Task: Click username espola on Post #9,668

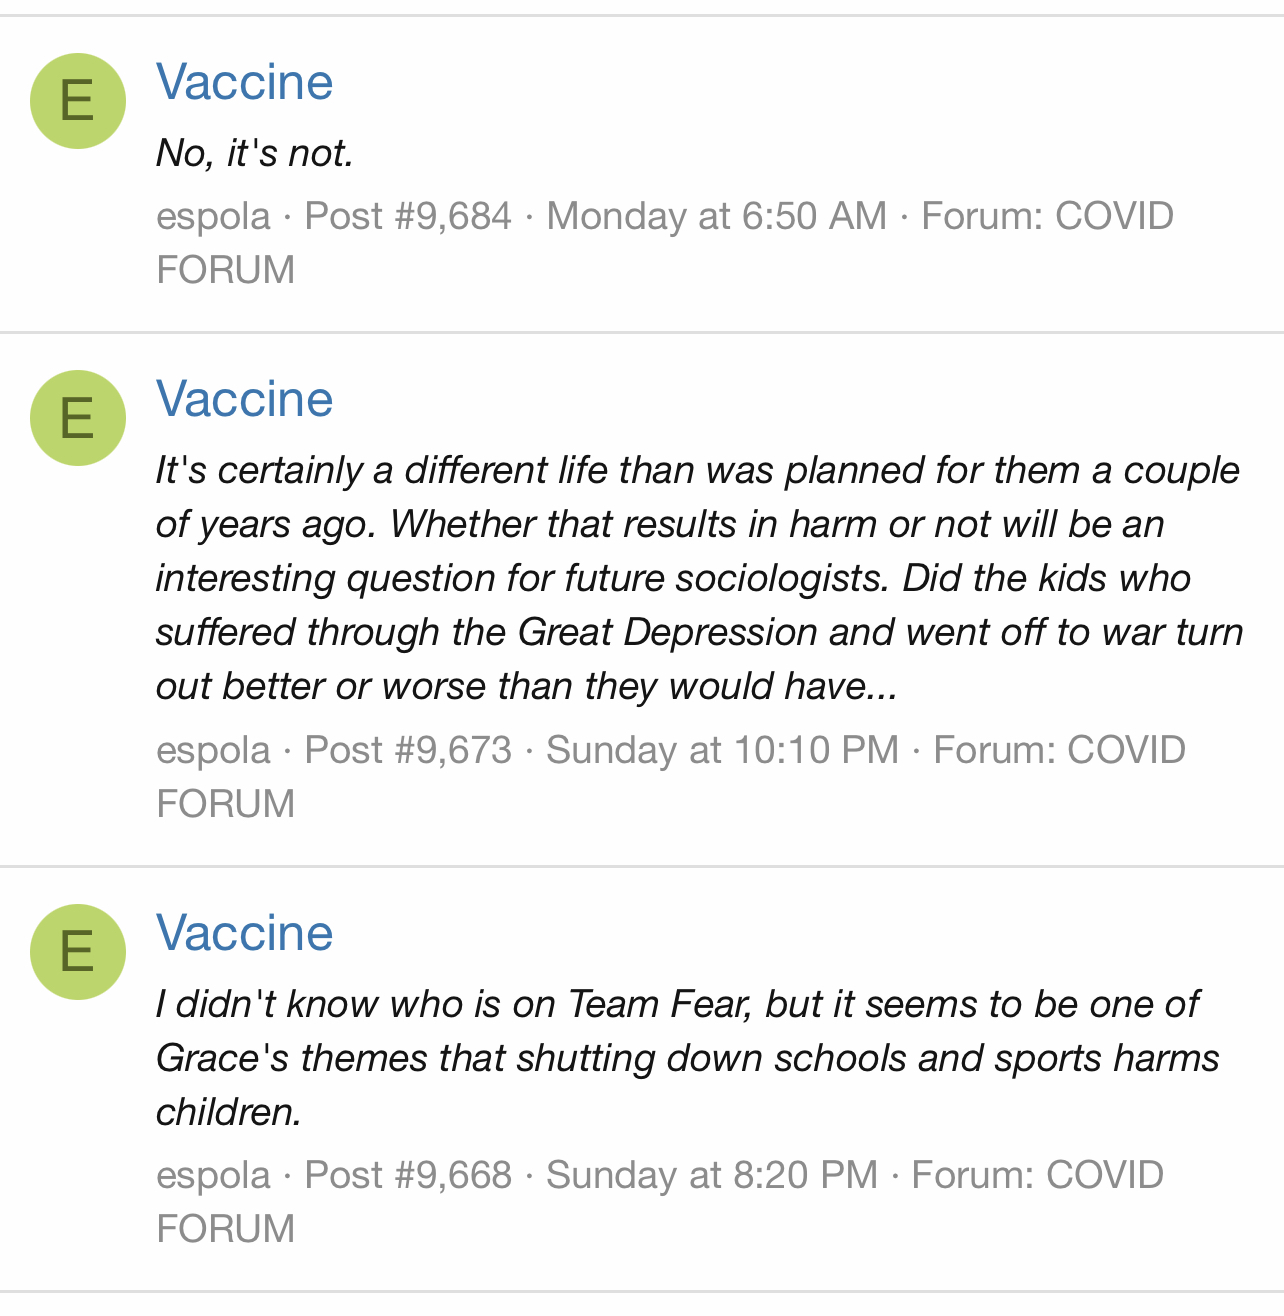Action: pyautogui.click(x=213, y=1175)
